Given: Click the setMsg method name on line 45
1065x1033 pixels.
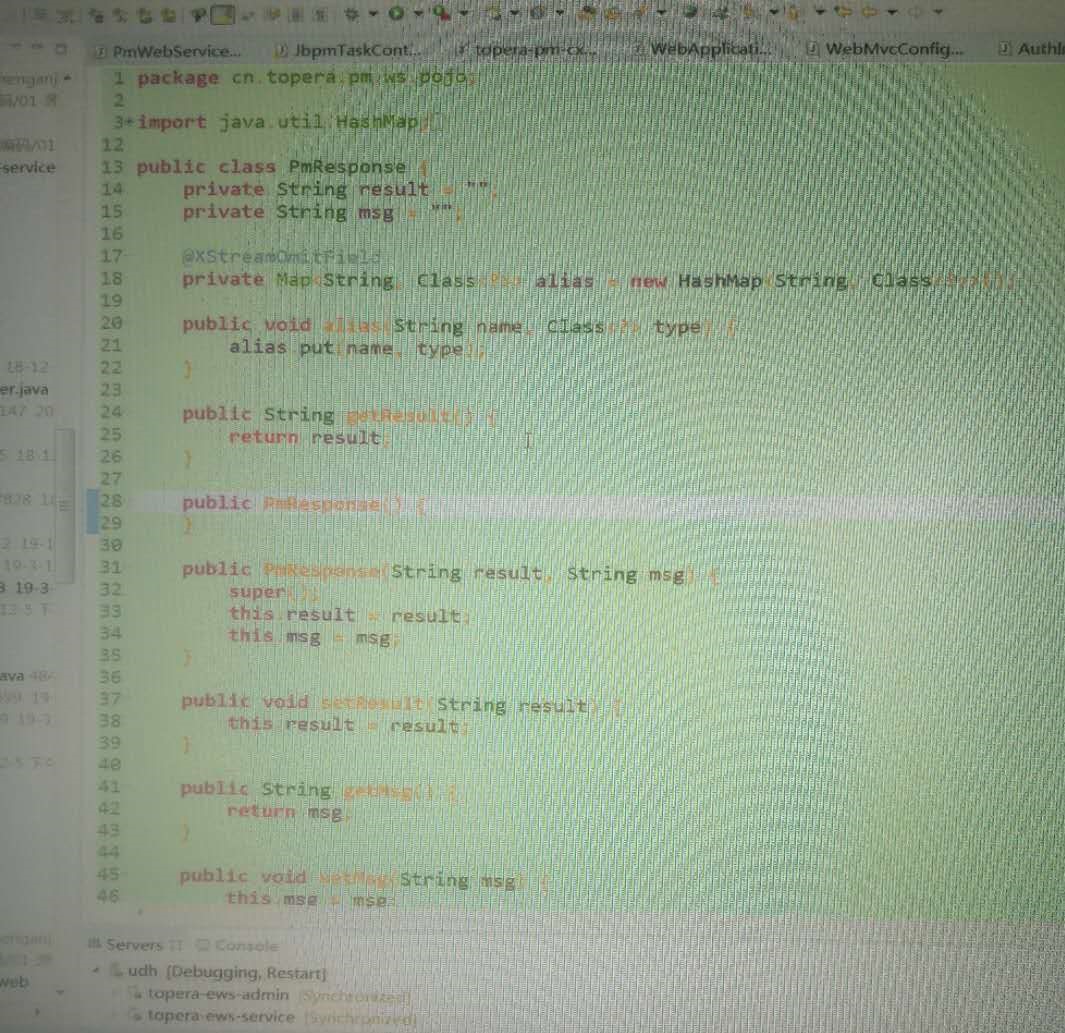Looking at the screenshot, I should pyautogui.click(x=355, y=878).
